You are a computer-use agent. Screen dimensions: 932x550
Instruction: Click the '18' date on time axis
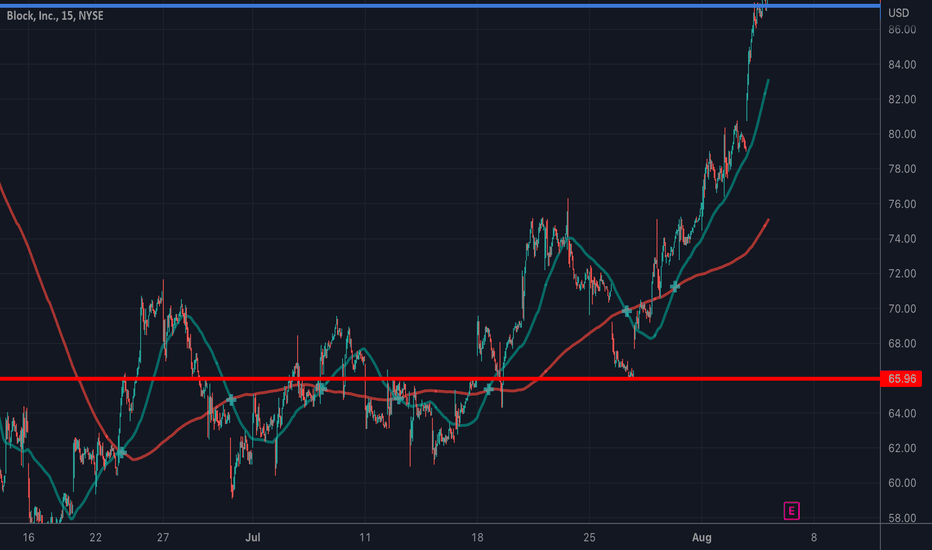(477, 538)
